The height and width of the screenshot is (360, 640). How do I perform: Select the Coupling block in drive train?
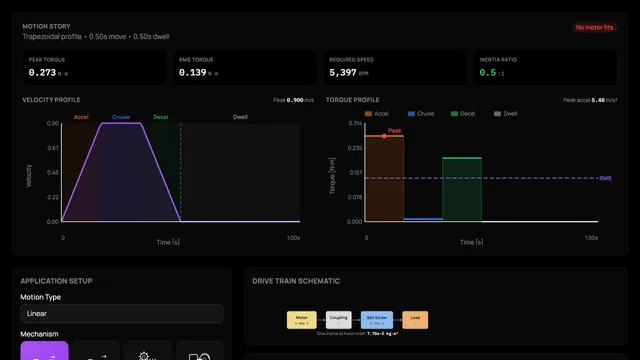click(338, 320)
